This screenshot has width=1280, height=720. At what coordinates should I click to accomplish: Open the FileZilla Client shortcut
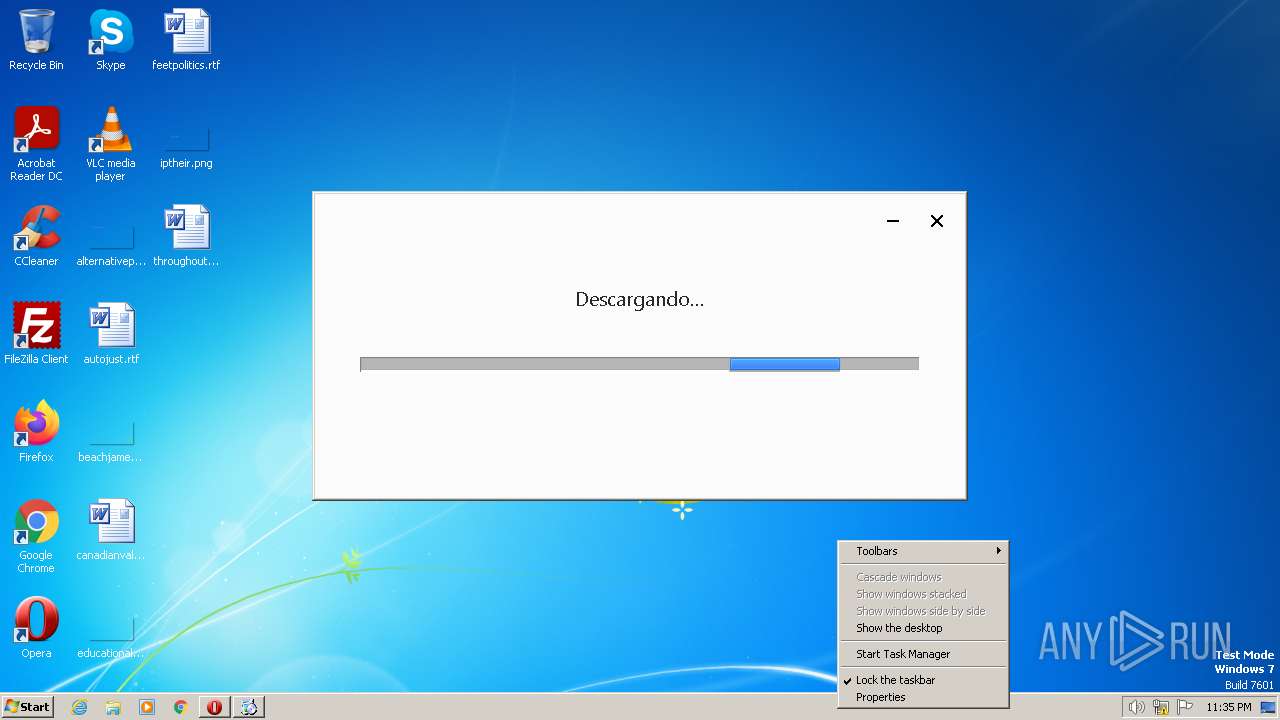36,334
